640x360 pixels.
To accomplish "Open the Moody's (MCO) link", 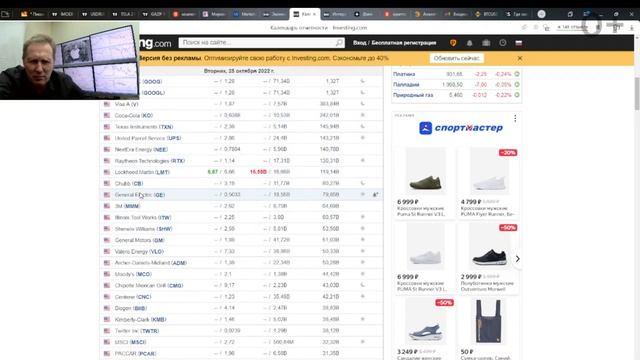I will point(133,274).
